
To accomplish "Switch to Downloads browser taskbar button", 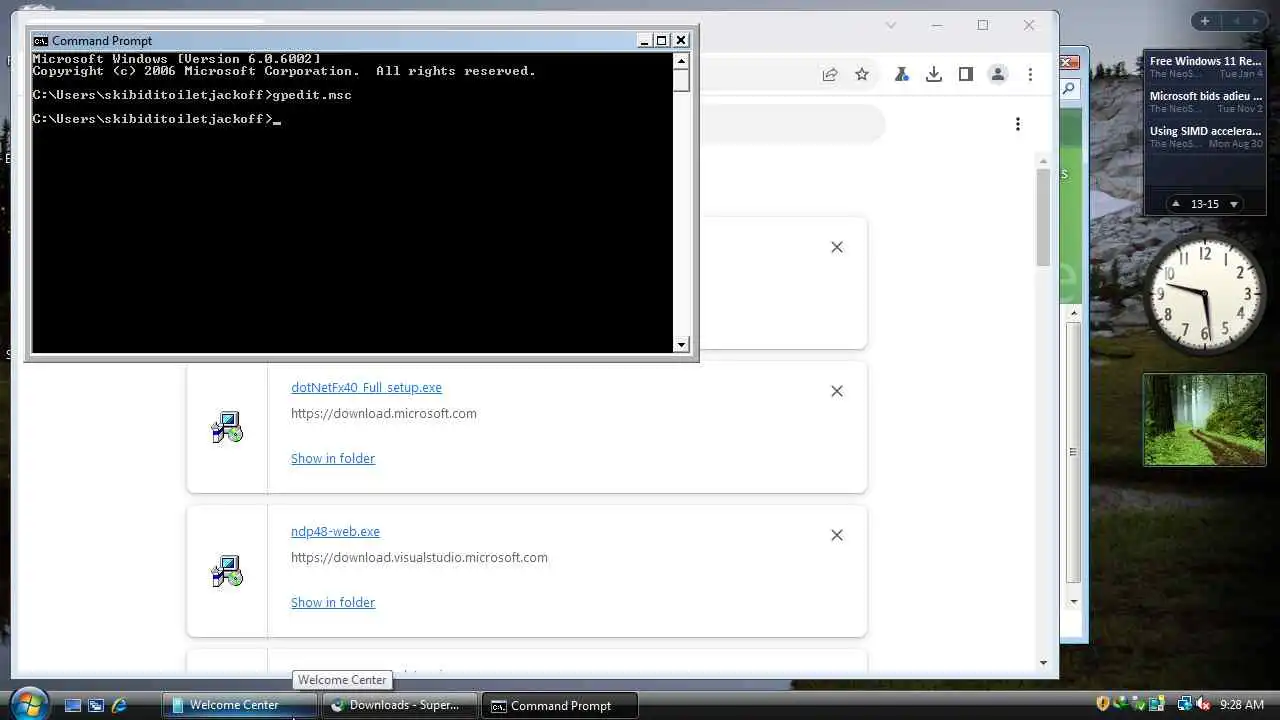I will click(x=399, y=705).
